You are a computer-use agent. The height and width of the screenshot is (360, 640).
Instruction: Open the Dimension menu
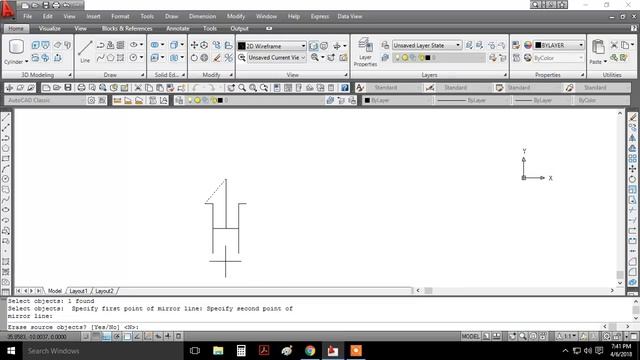click(x=202, y=16)
